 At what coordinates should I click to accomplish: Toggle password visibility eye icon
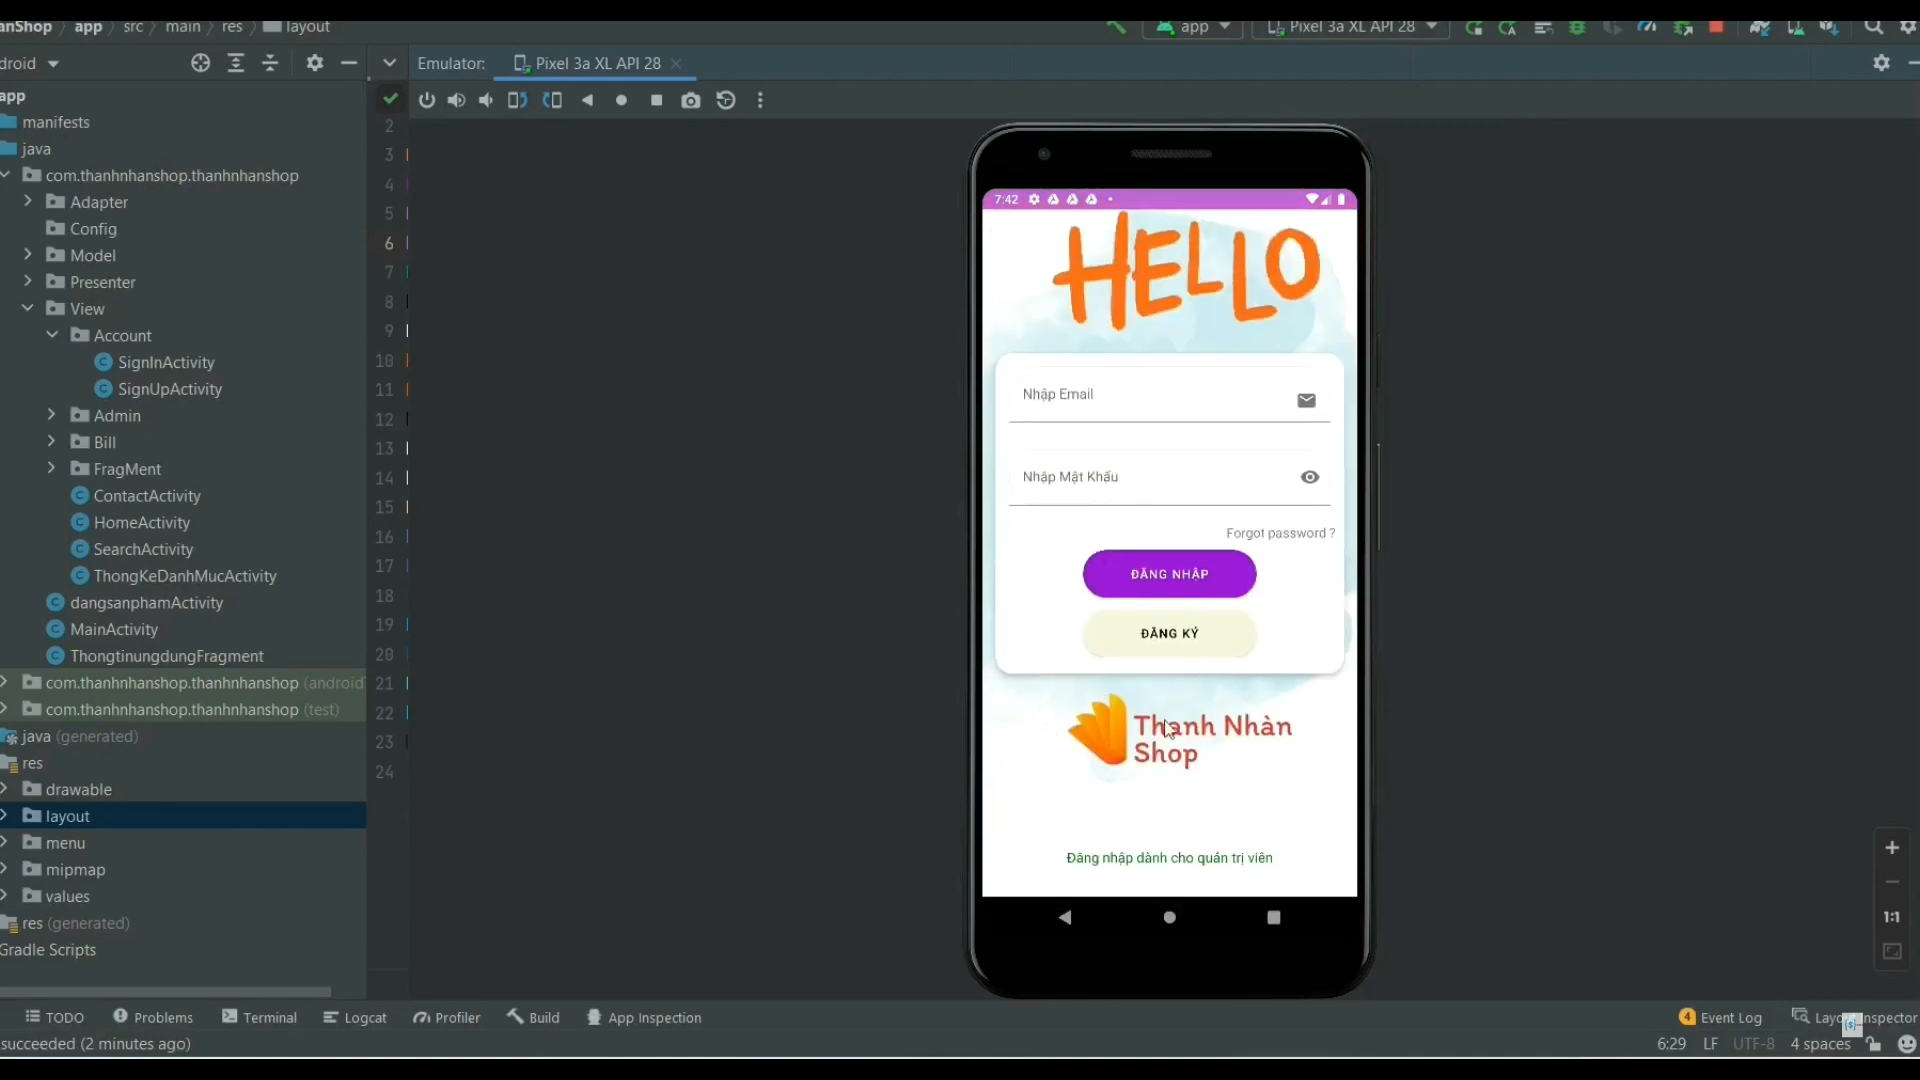[x=1310, y=477]
